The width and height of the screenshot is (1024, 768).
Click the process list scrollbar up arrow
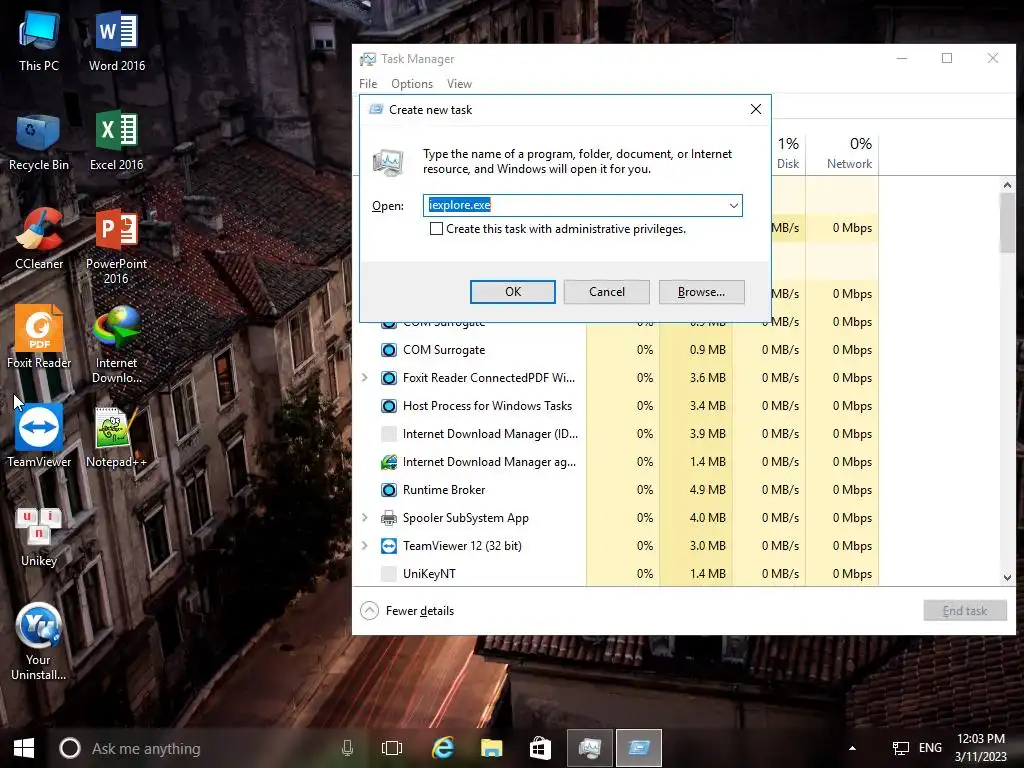[1007, 185]
